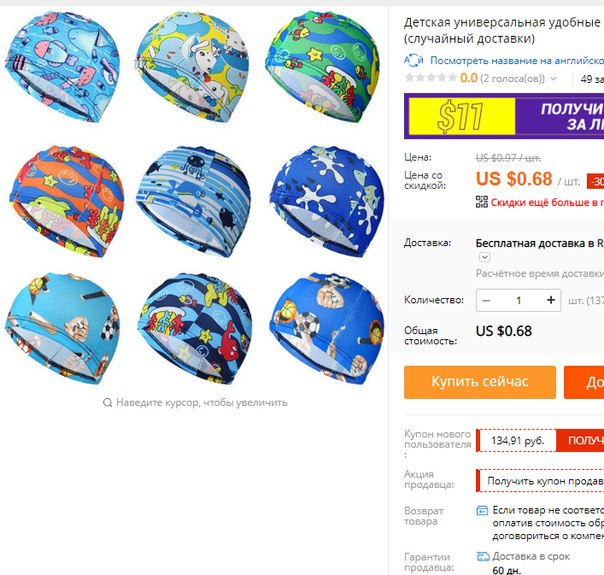The image size is (604, 575).
Task: Click the translate icon beside English title link
Action: pyautogui.click(x=414, y=60)
